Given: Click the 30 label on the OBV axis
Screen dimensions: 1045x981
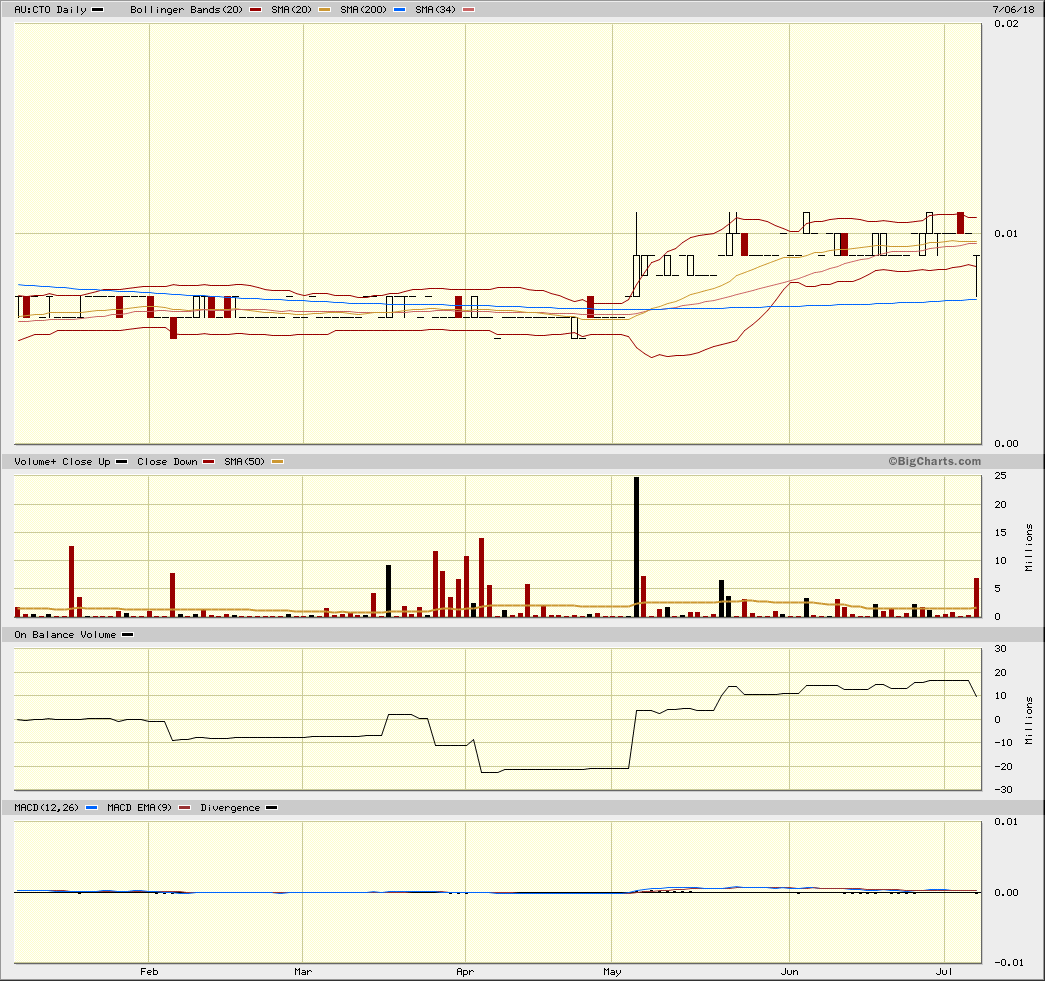Looking at the screenshot, I should pyautogui.click(x=1000, y=649).
